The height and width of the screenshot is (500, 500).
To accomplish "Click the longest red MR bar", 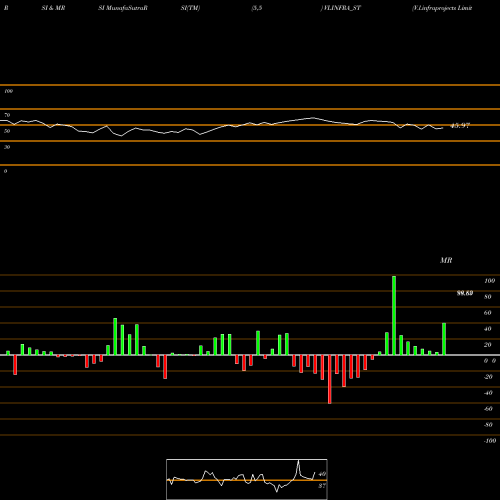I will pos(330,379).
